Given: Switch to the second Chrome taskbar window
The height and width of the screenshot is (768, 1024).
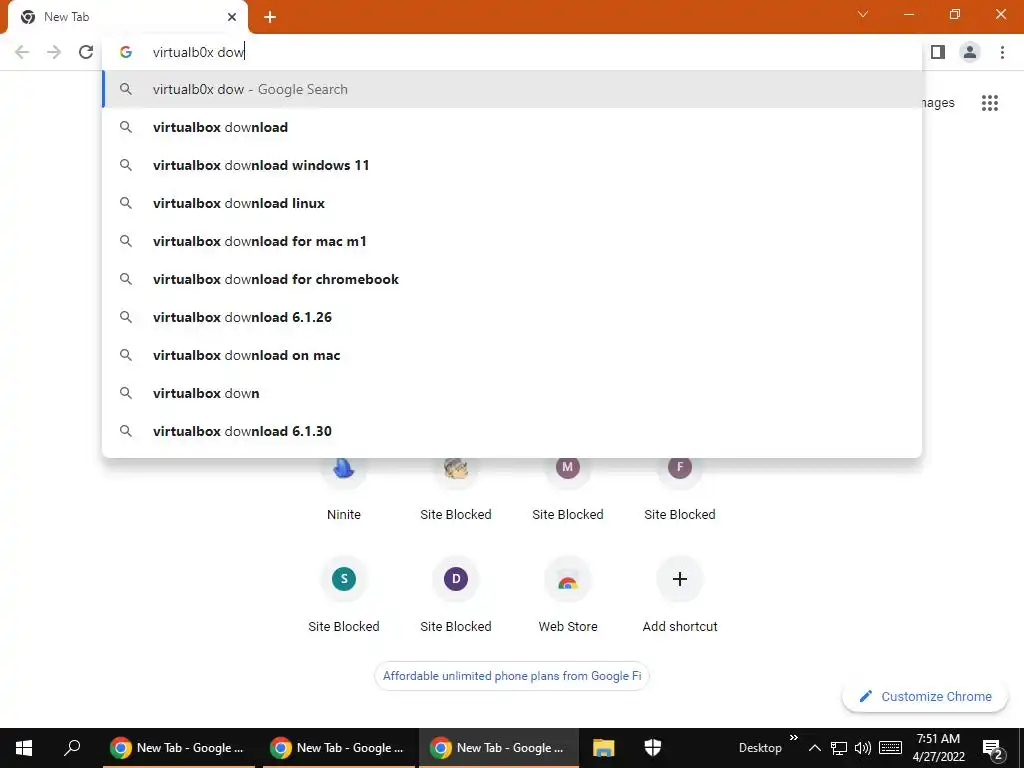Looking at the screenshot, I should coord(339,748).
